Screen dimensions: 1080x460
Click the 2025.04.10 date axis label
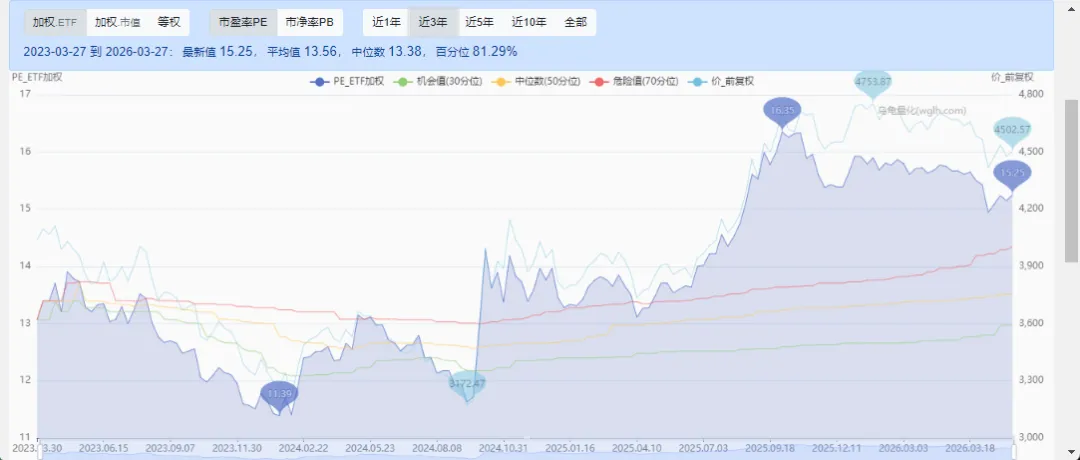[635, 446]
